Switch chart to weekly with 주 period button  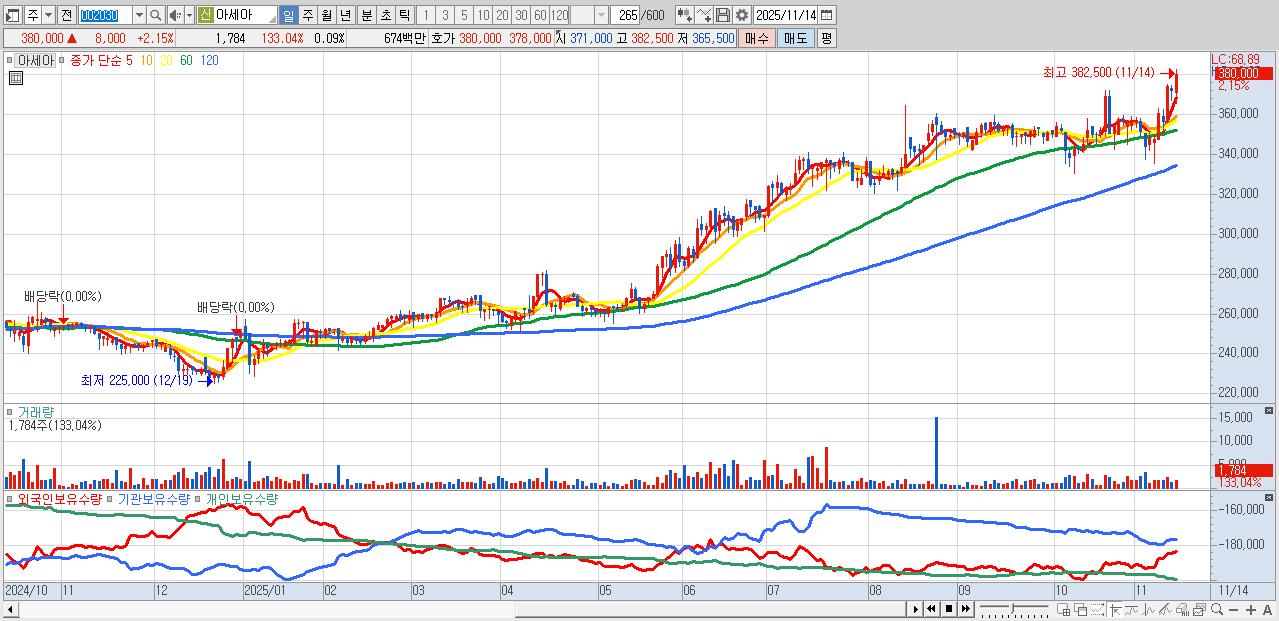[307, 15]
